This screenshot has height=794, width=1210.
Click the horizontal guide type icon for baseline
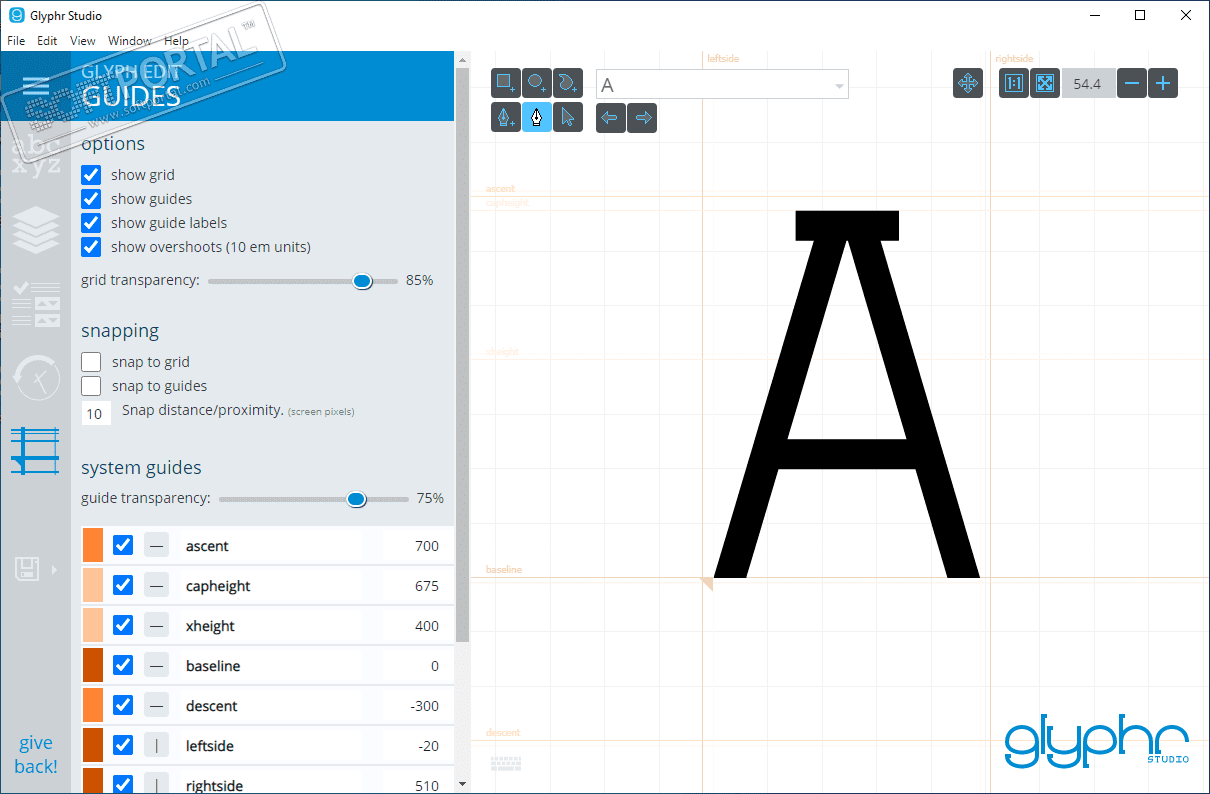click(157, 666)
